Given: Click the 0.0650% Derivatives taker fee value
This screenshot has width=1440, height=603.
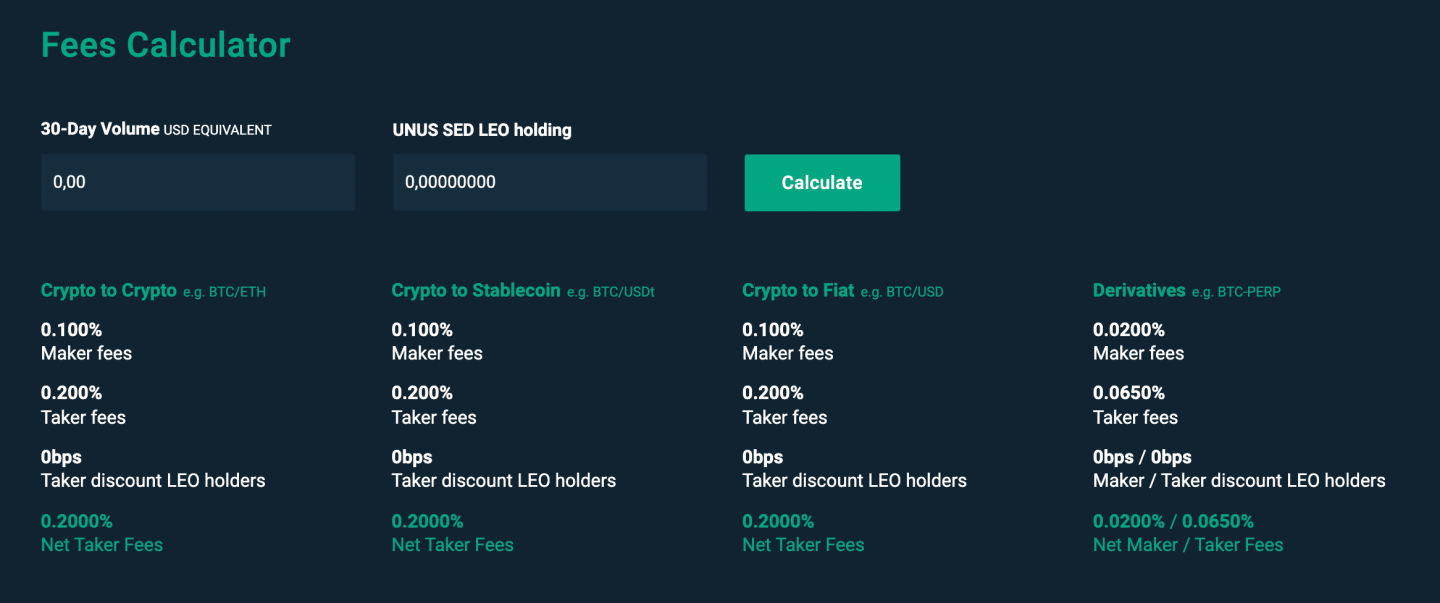Looking at the screenshot, I should click(x=1129, y=393).
